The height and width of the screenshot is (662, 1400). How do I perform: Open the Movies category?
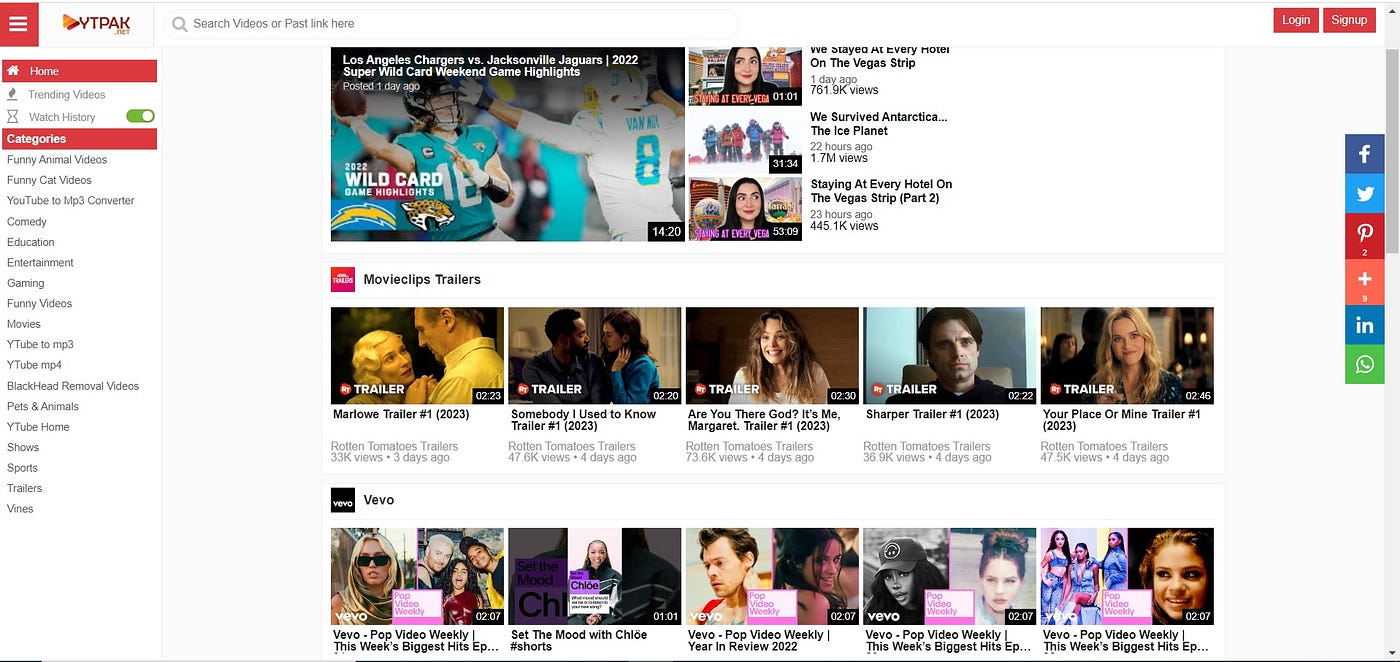[24, 324]
